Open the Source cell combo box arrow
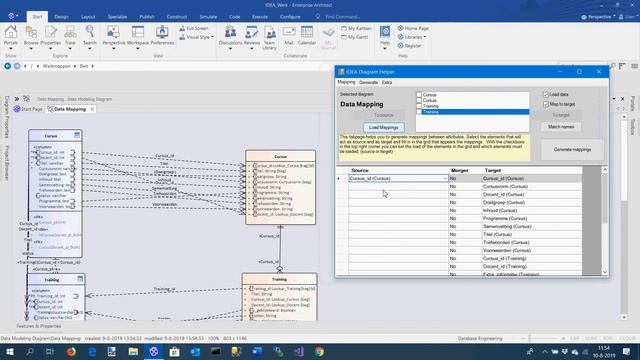640x360 pixels. (x=445, y=178)
